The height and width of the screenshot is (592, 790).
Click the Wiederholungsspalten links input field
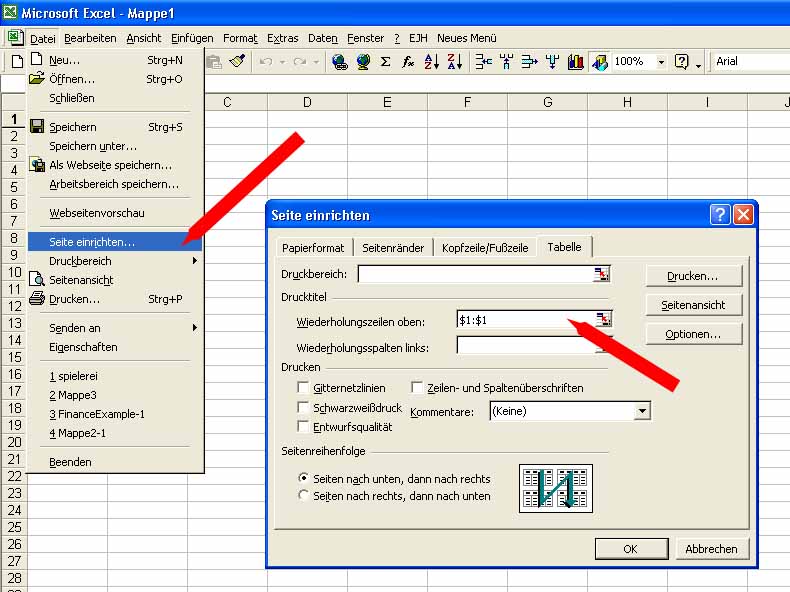[x=525, y=346]
